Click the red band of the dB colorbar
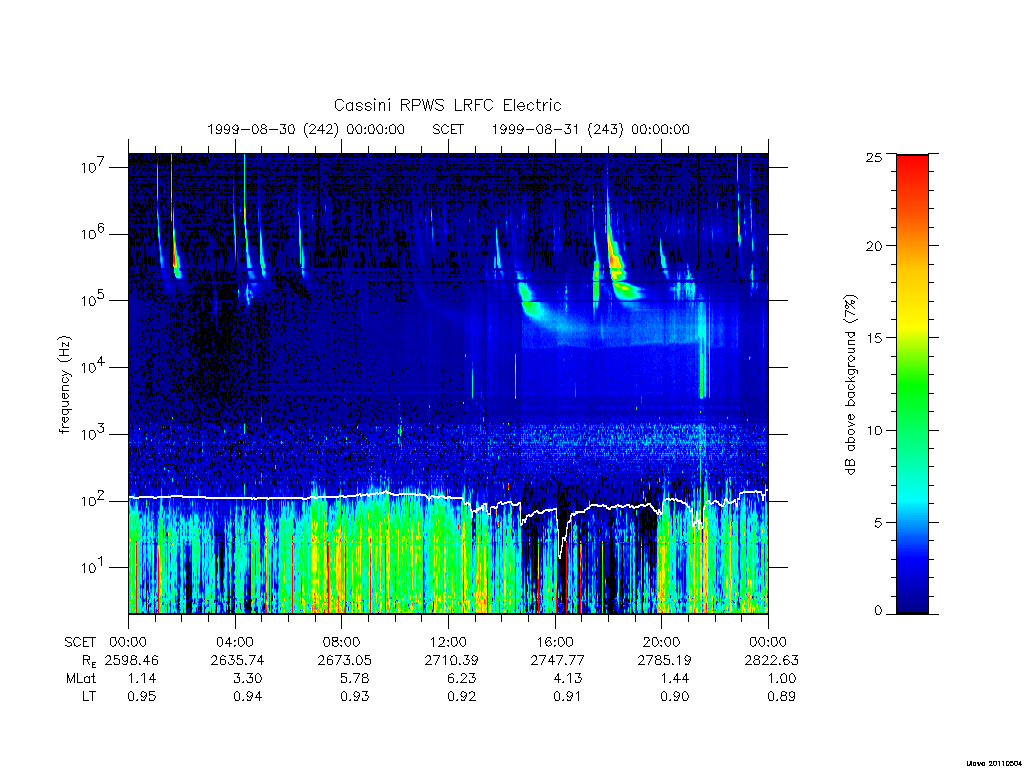The width and height of the screenshot is (1024, 768). tap(912, 173)
